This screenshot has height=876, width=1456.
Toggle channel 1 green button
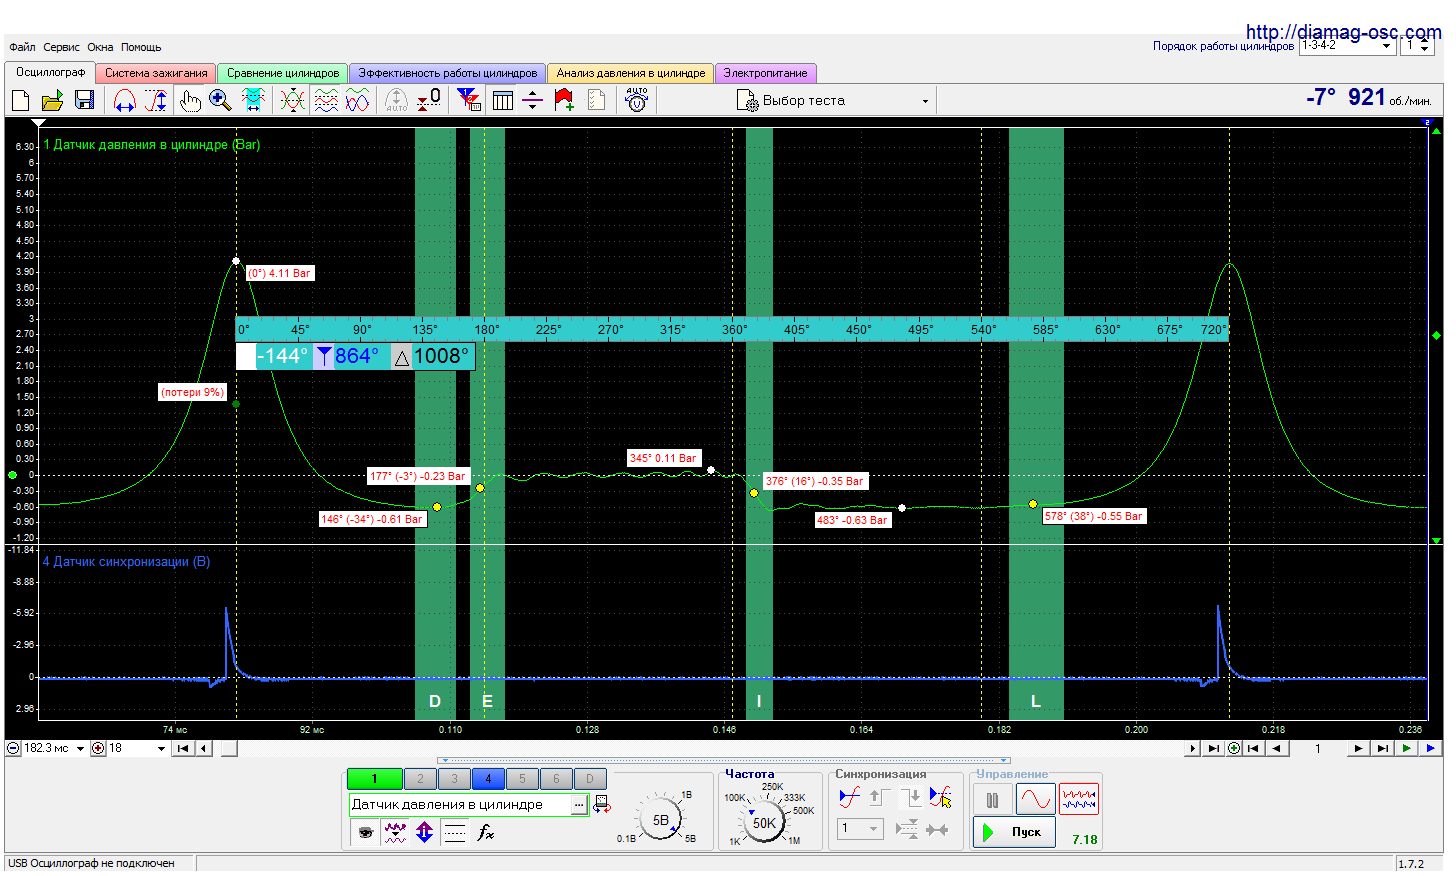(x=375, y=779)
